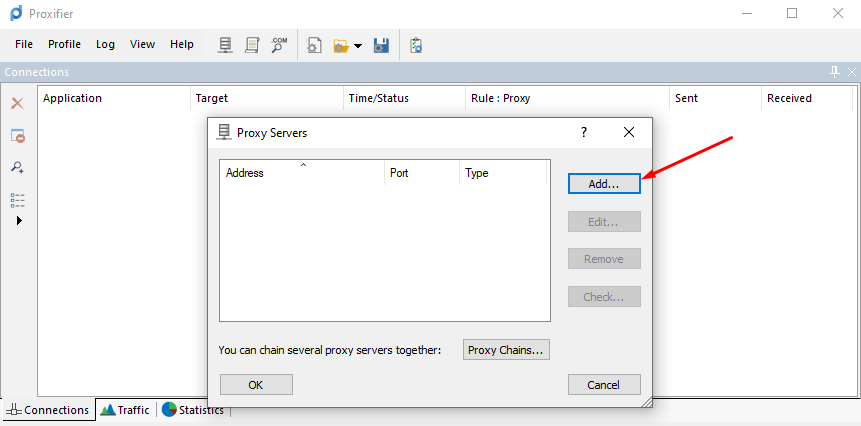Close the Connections panel
The height and width of the screenshot is (426, 861).
point(852,71)
